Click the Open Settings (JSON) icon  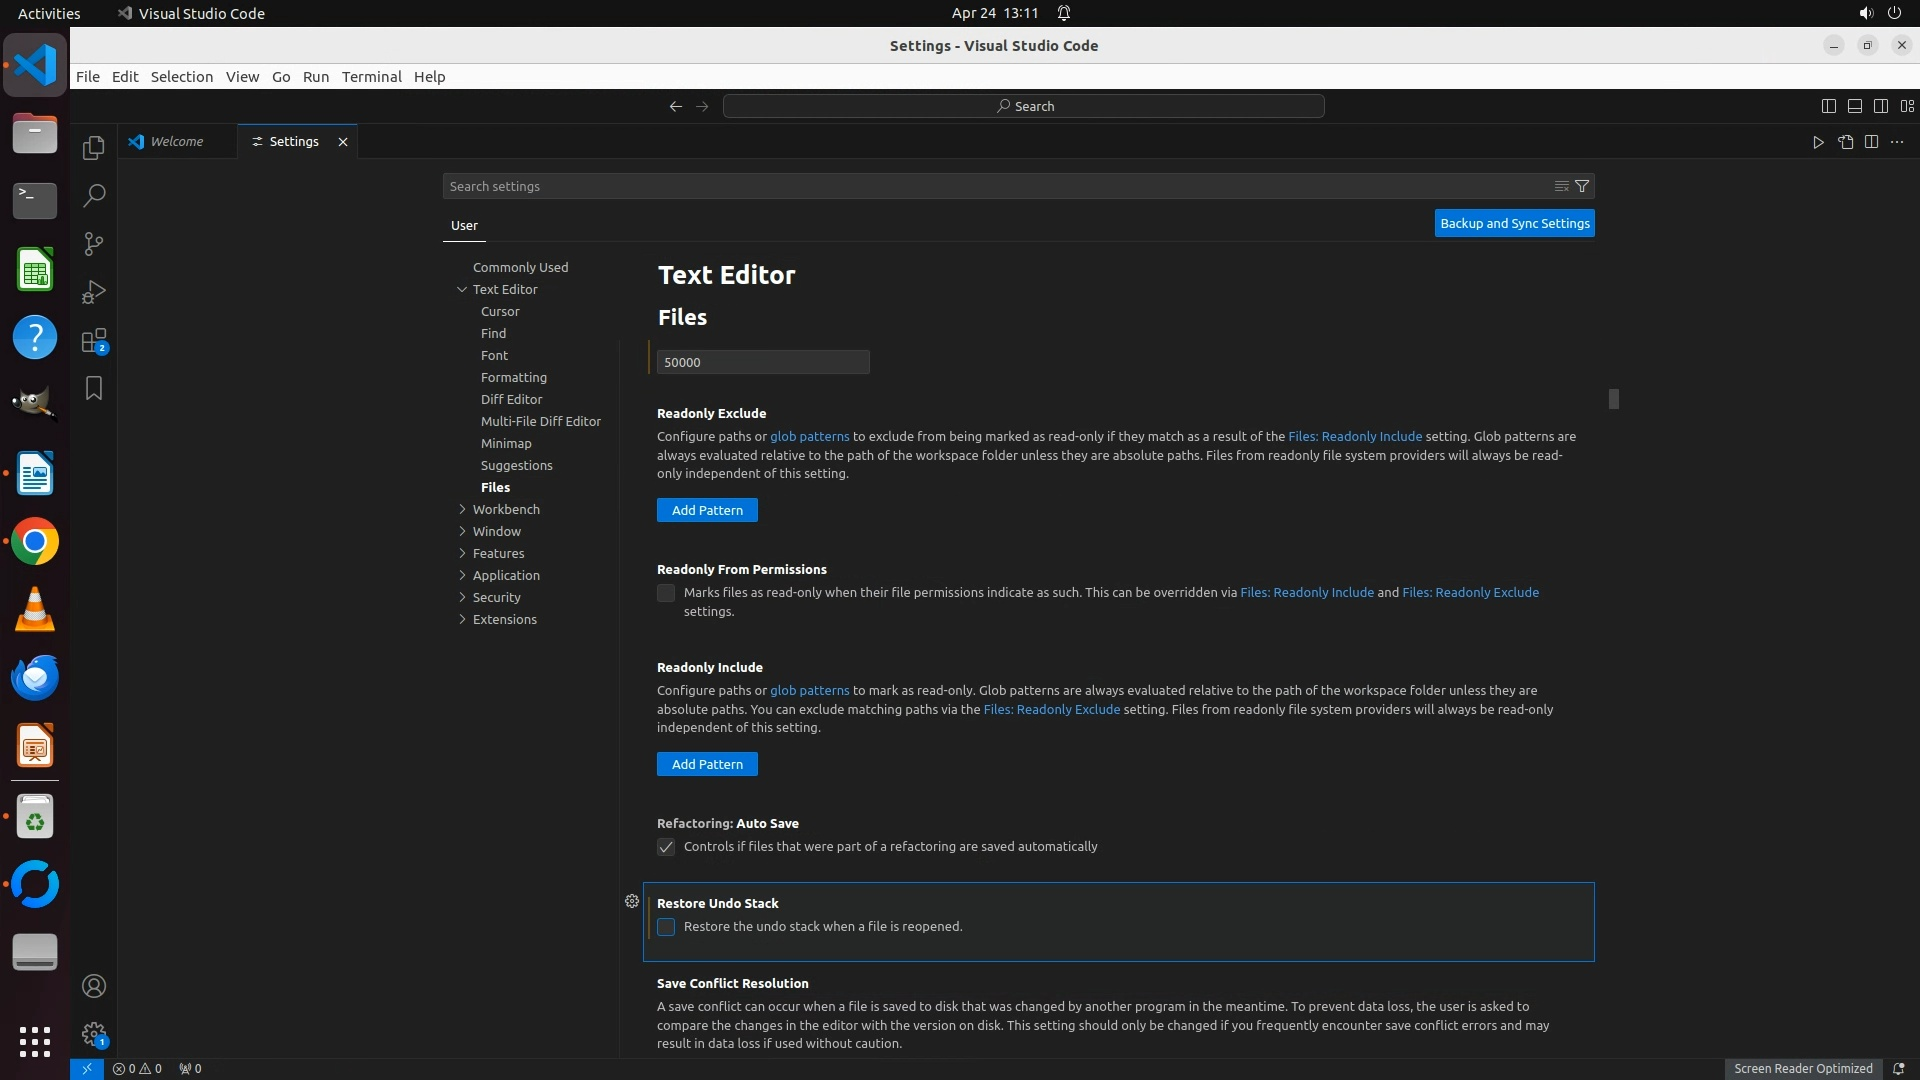click(x=1845, y=142)
